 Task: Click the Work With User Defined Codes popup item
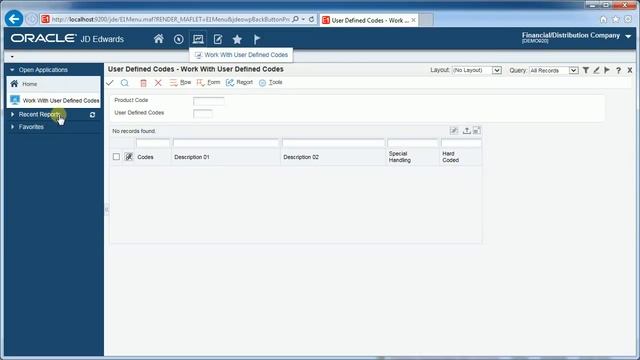(241, 55)
